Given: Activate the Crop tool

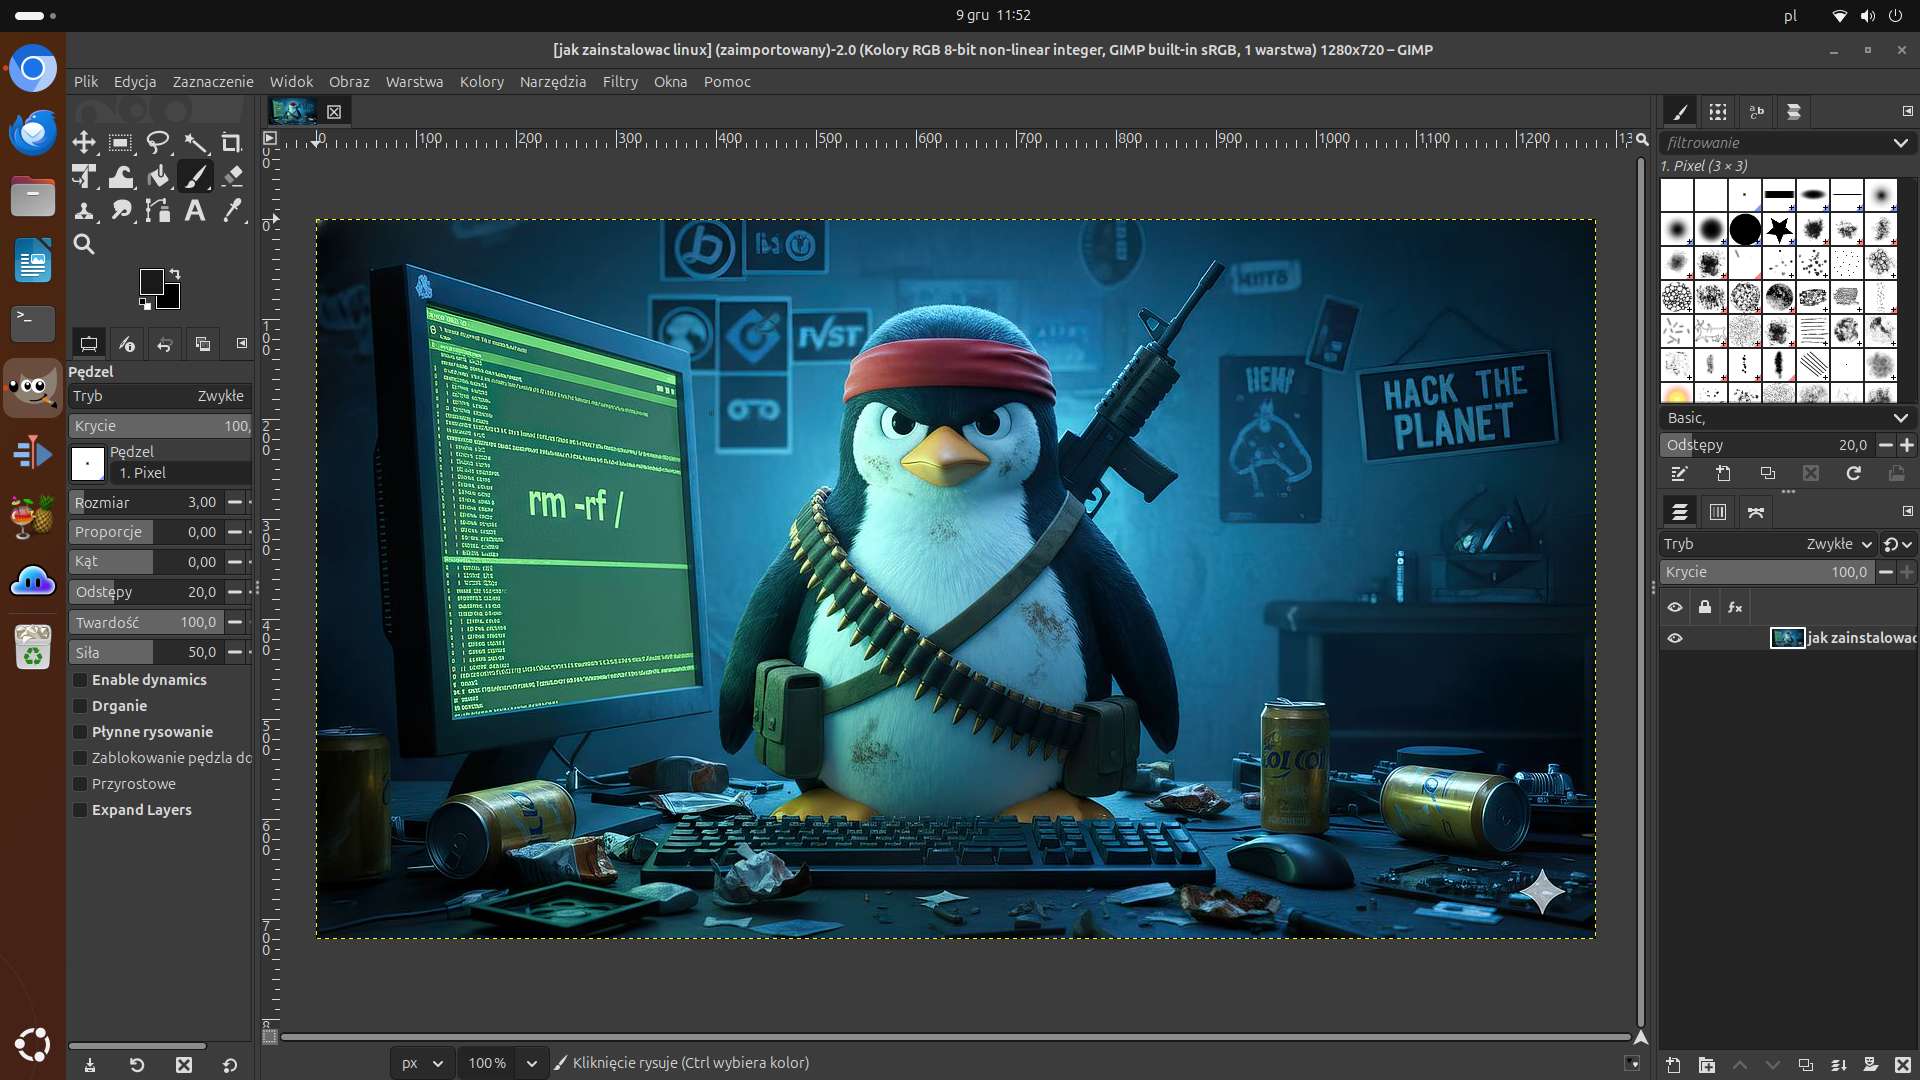Looking at the screenshot, I should point(232,143).
